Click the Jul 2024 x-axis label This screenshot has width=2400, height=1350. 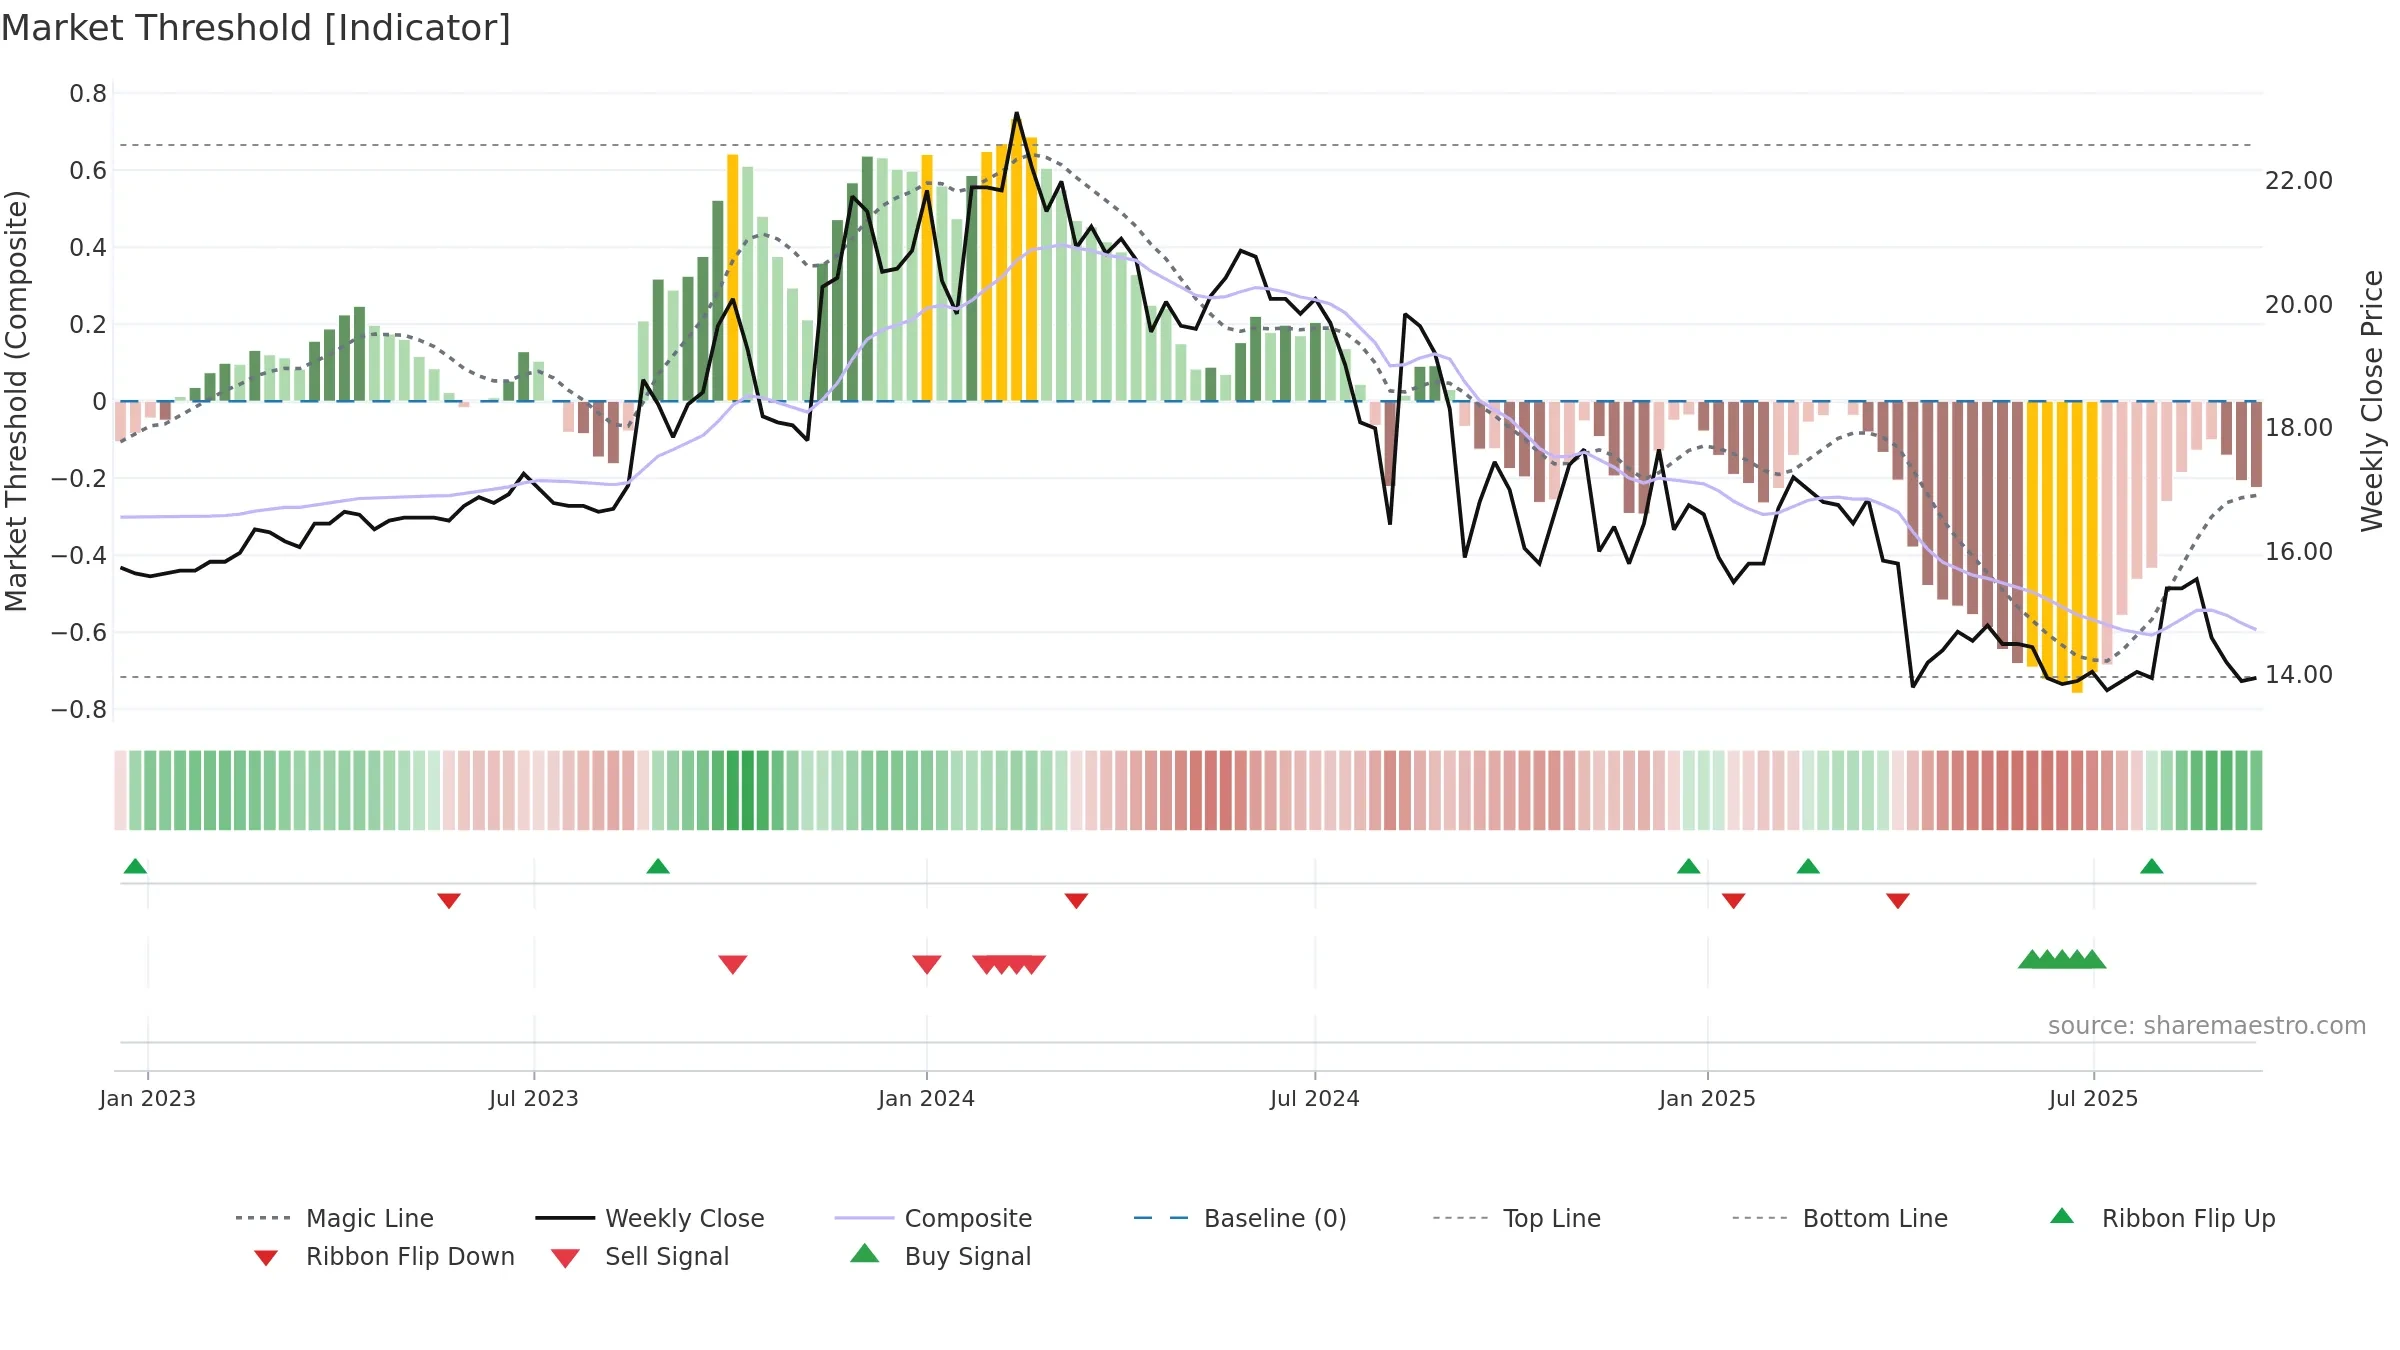[1315, 1098]
